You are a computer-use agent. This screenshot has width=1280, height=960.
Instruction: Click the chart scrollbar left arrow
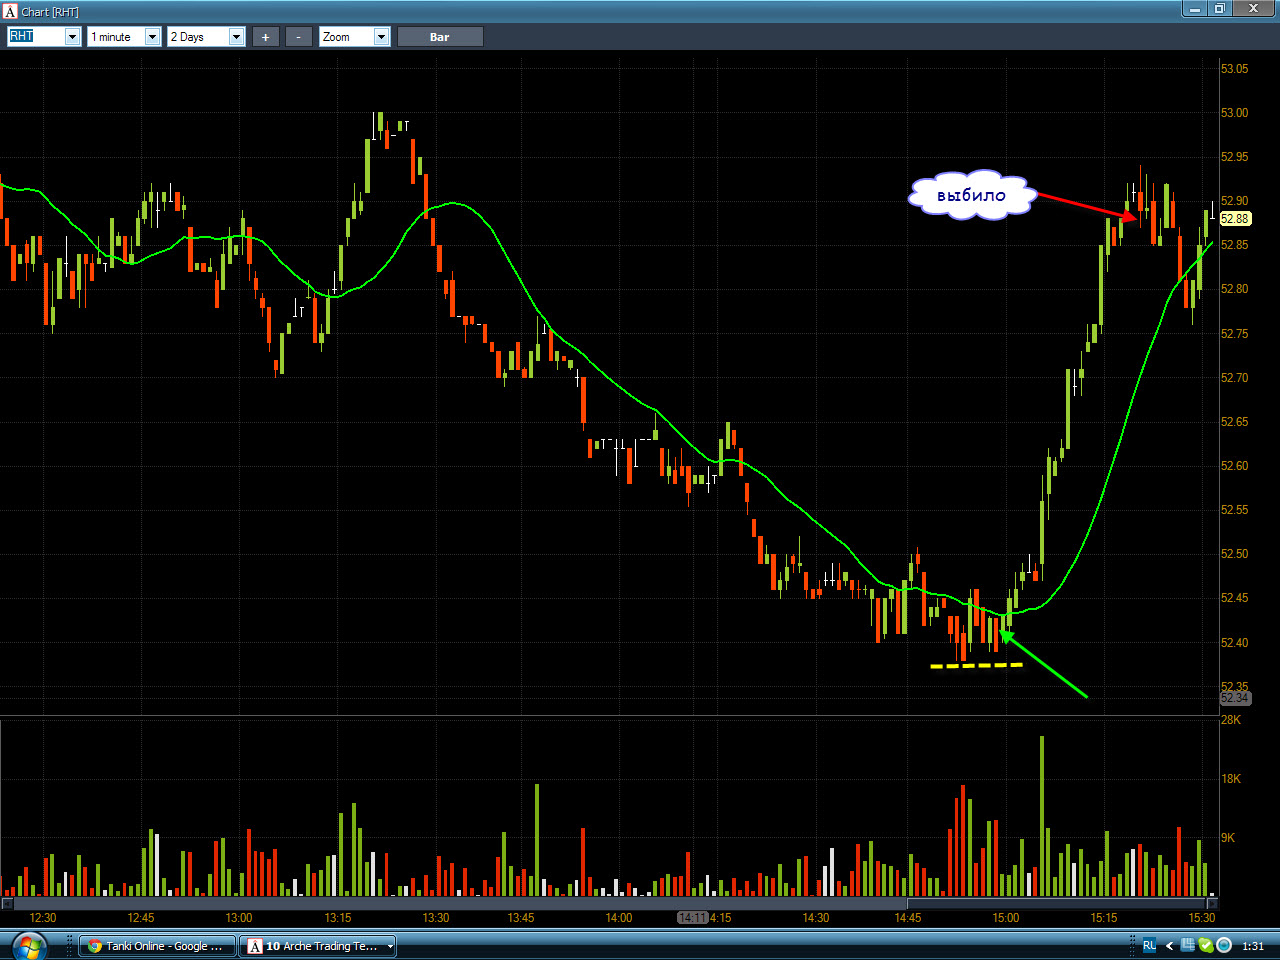(6, 904)
